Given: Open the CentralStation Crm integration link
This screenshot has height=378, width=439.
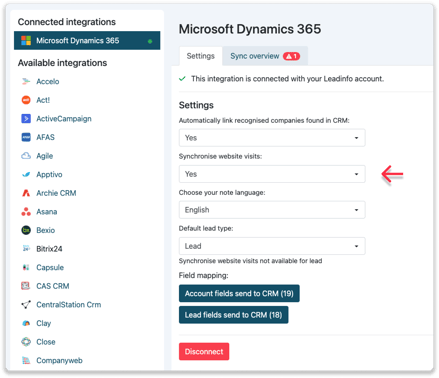Looking at the screenshot, I should (x=68, y=305).
